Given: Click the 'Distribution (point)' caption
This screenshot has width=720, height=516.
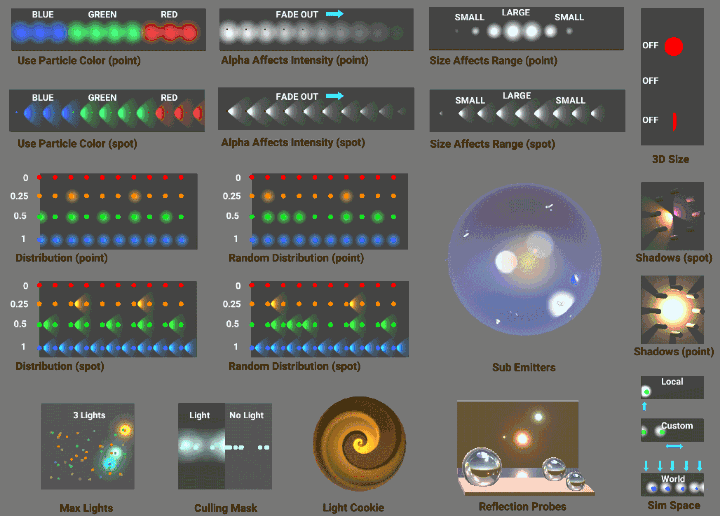Looking at the screenshot, I should click(x=62, y=258).
